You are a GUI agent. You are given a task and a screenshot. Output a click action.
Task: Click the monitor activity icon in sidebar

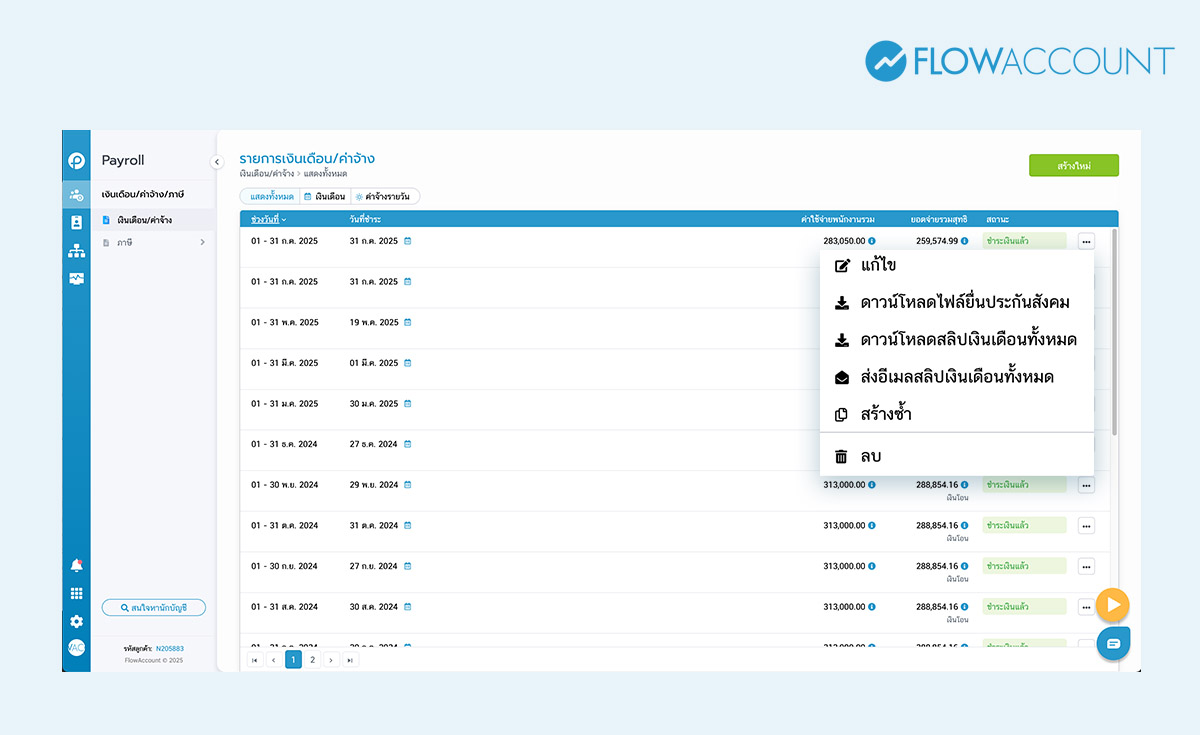pos(76,279)
